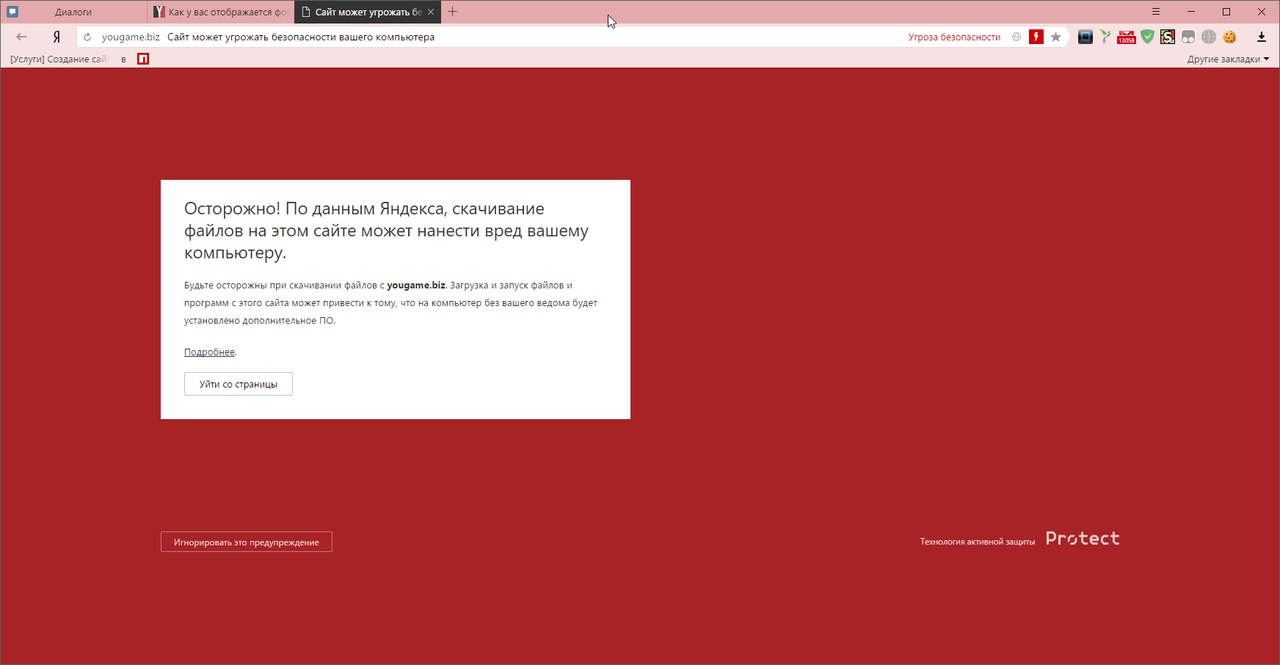The image size is (1280, 665).
Task: Click the bold yougame.biz text in warning
Action: tap(416, 285)
